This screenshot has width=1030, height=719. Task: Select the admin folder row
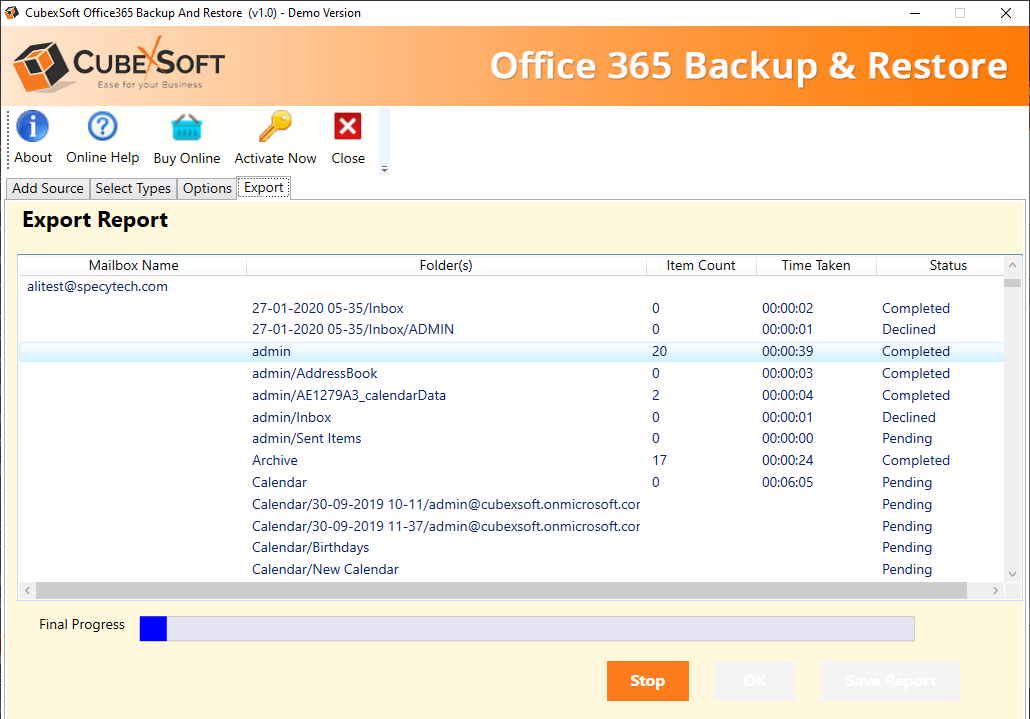click(511, 351)
